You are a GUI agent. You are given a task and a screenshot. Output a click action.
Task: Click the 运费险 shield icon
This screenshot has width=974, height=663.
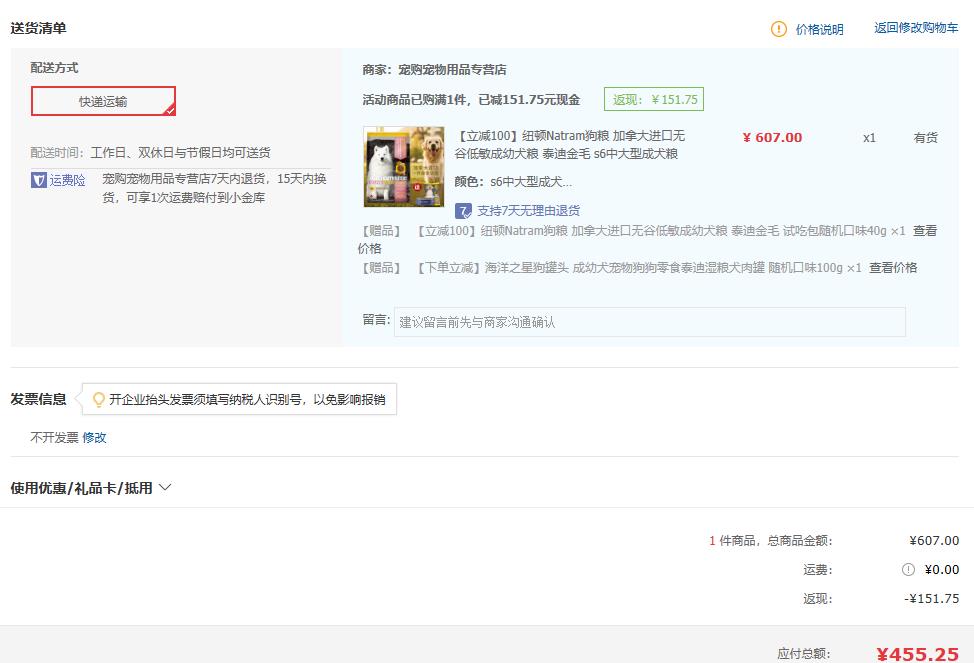(39, 180)
